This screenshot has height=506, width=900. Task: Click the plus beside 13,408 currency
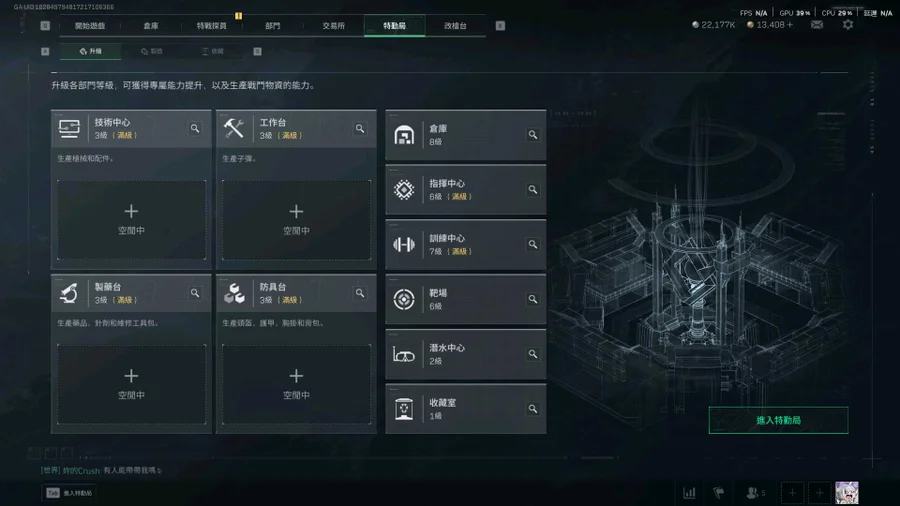tap(790, 25)
